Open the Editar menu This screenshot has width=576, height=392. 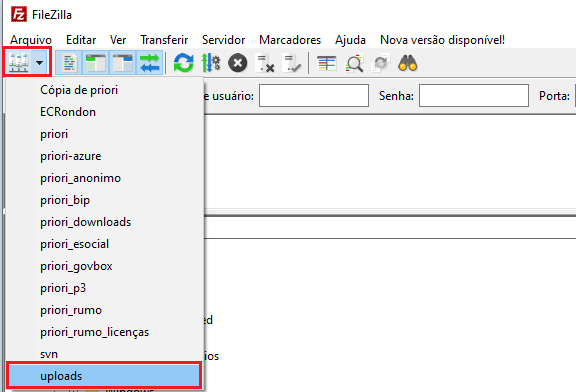[81, 40]
